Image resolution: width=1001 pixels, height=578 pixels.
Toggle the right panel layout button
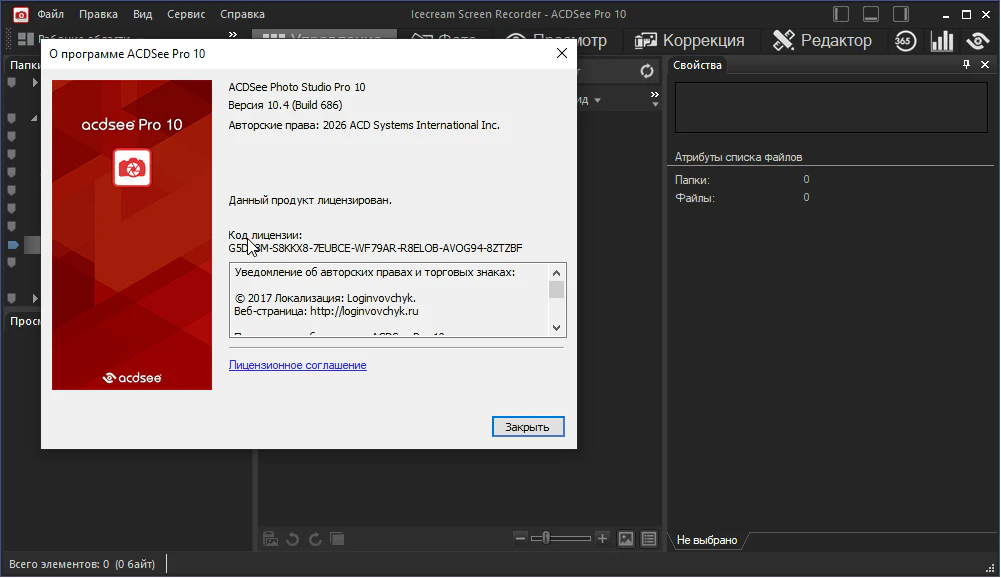tap(901, 14)
